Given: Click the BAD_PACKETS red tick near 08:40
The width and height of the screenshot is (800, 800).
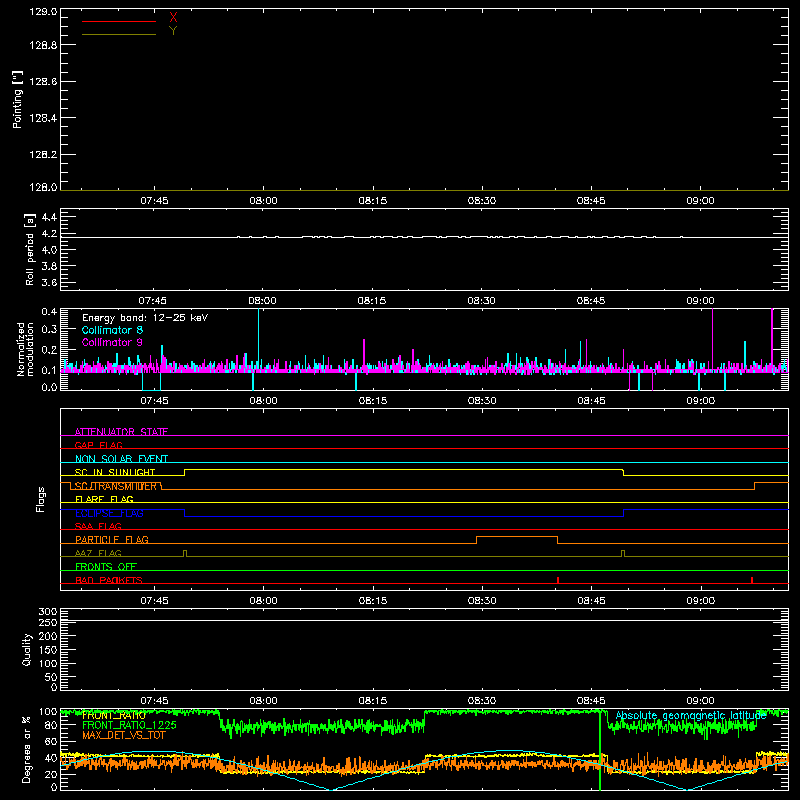Looking at the screenshot, I should tap(558, 580).
